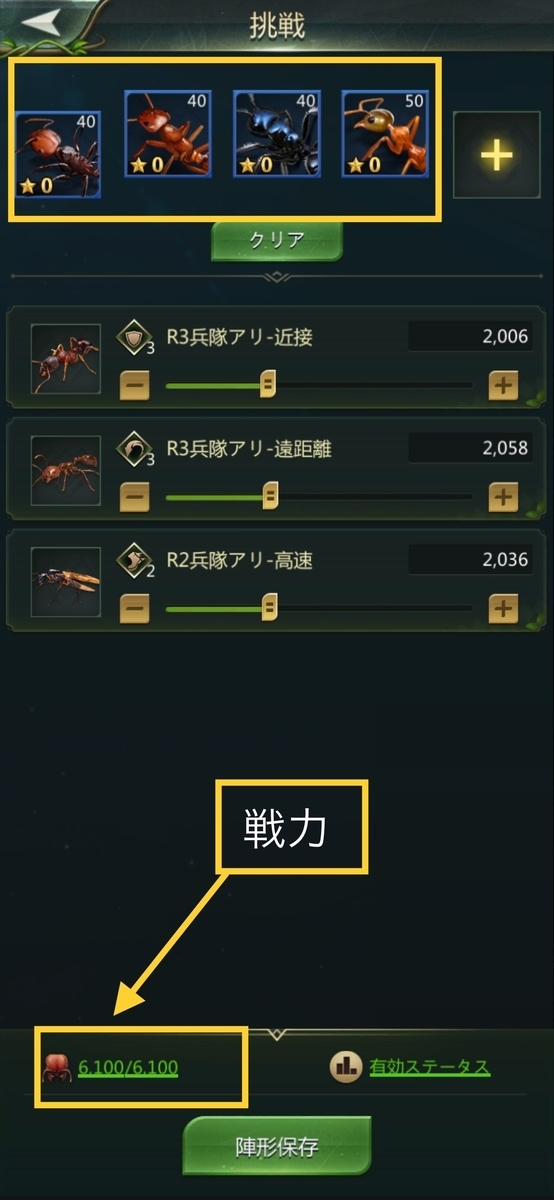This screenshot has width=554, height=1200.
Task: Open the R2 high-speed ant portrait
Action: point(66,582)
